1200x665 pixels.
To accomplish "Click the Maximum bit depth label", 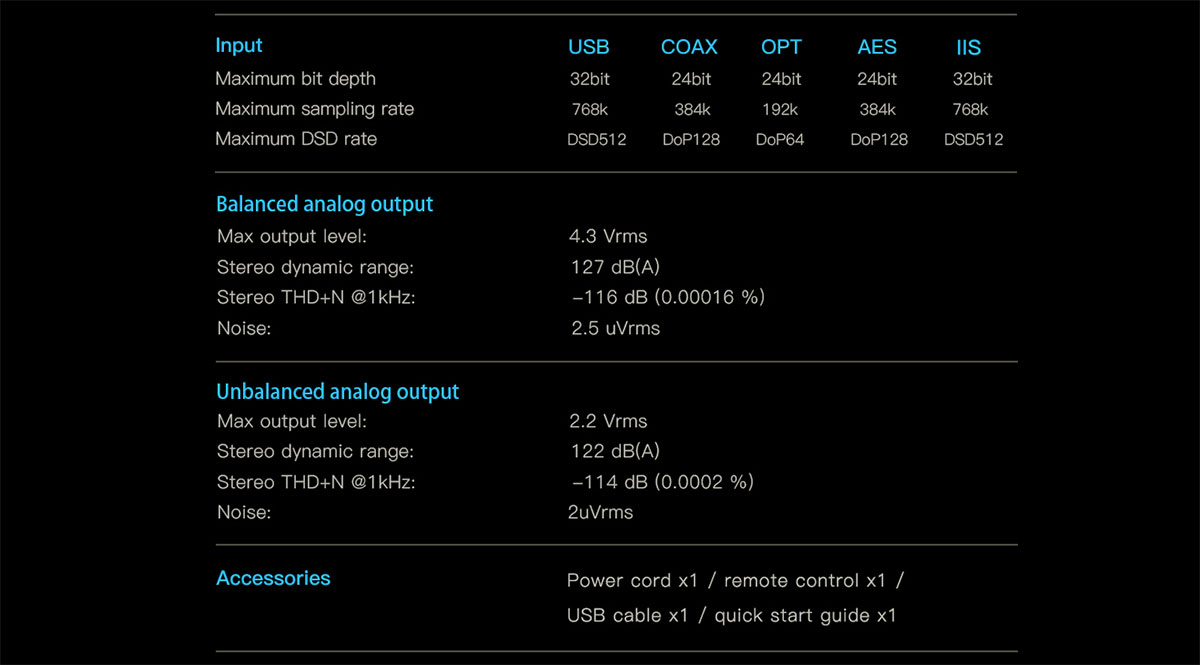I will point(296,79).
